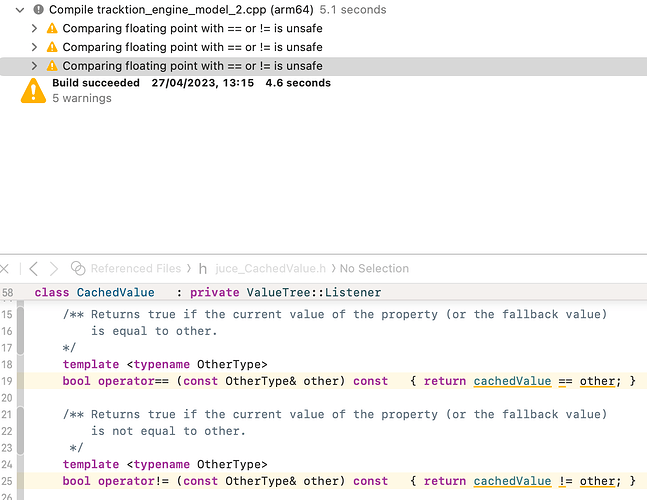Select the second 'Comparing floating point' warning text
Viewport: 647px width, 500px height.
click(192, 47)
